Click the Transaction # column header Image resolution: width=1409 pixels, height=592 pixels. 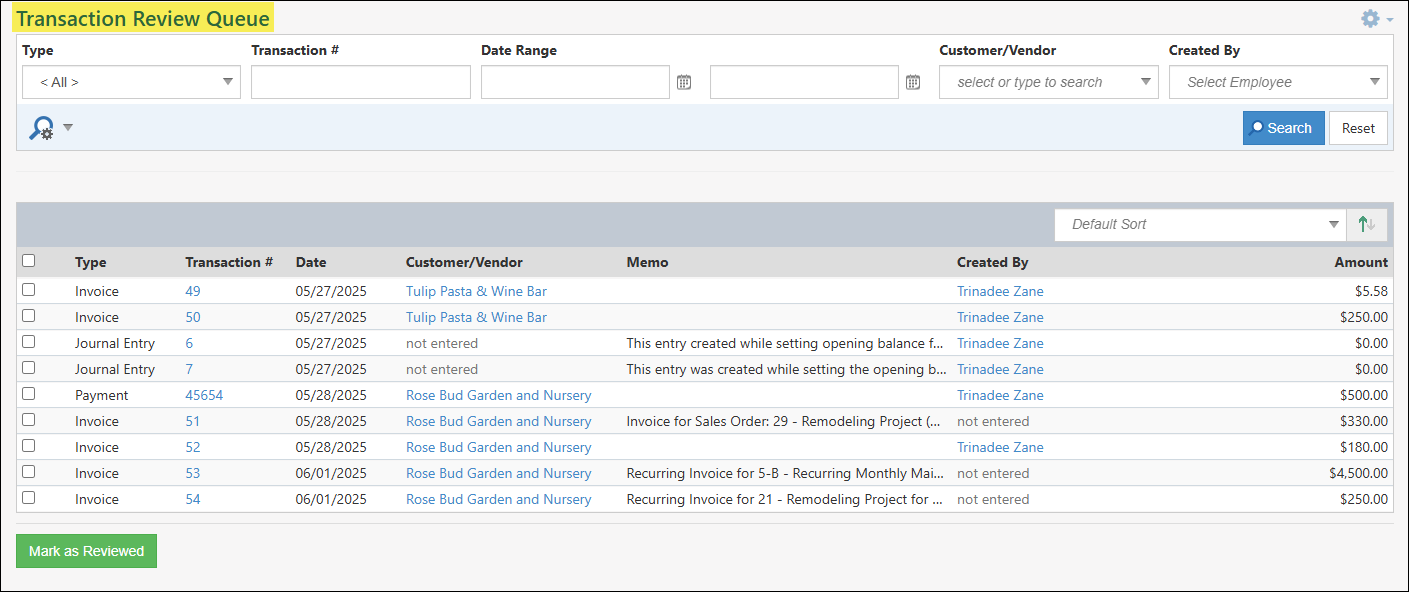pyautogui.click(x=229, y=262)
